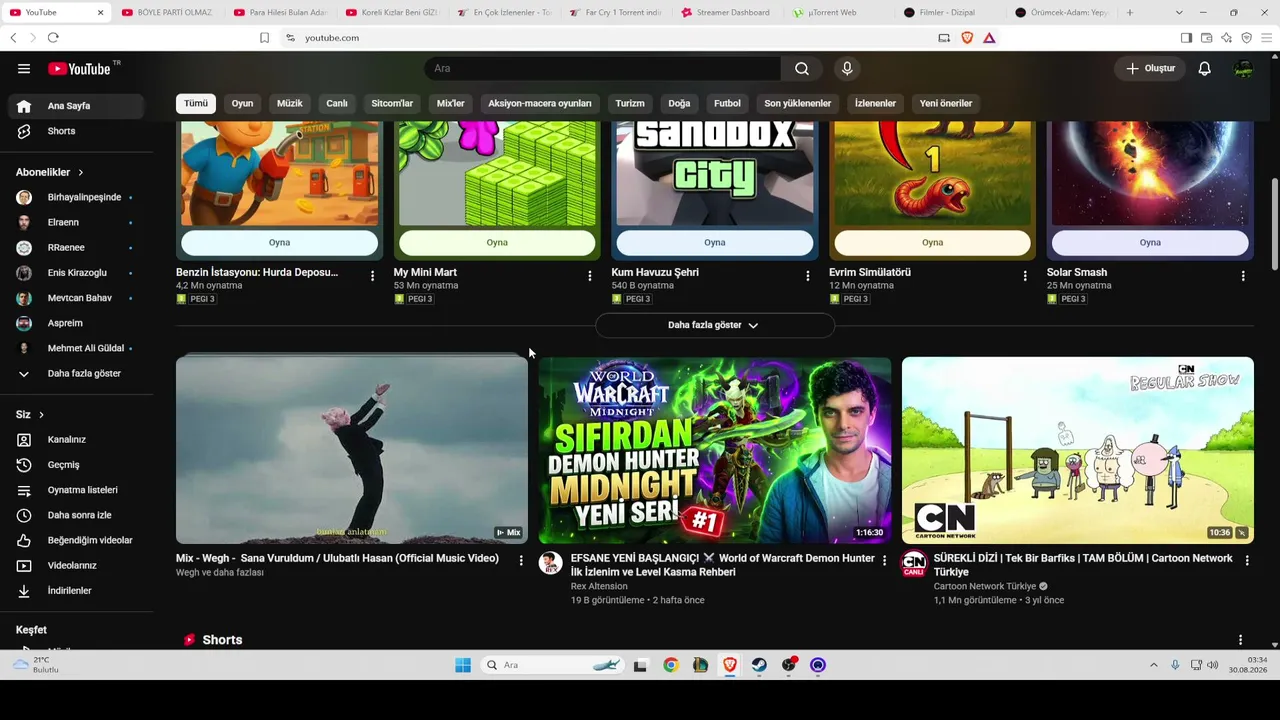Open Steam from the taskbar

[x=759, y=665]
